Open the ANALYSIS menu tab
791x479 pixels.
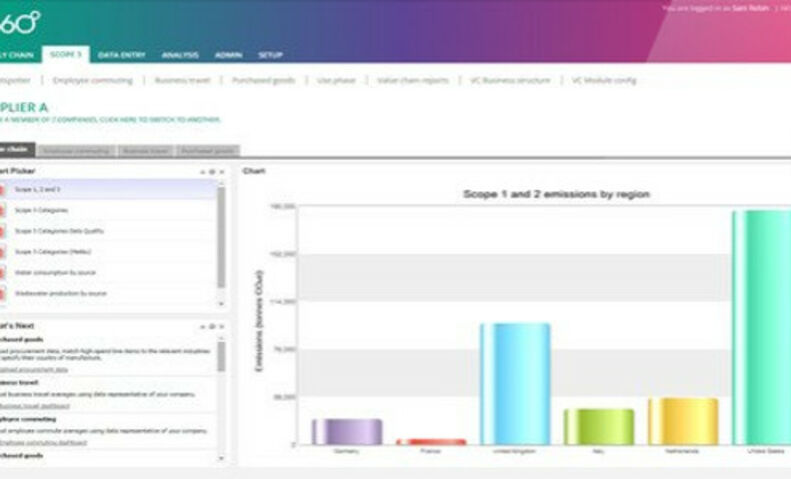tap(180, 55)
